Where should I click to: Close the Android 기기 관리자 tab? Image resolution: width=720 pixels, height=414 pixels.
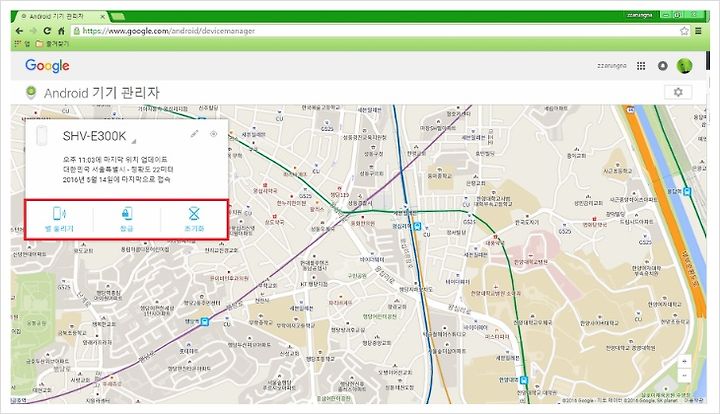102,17
